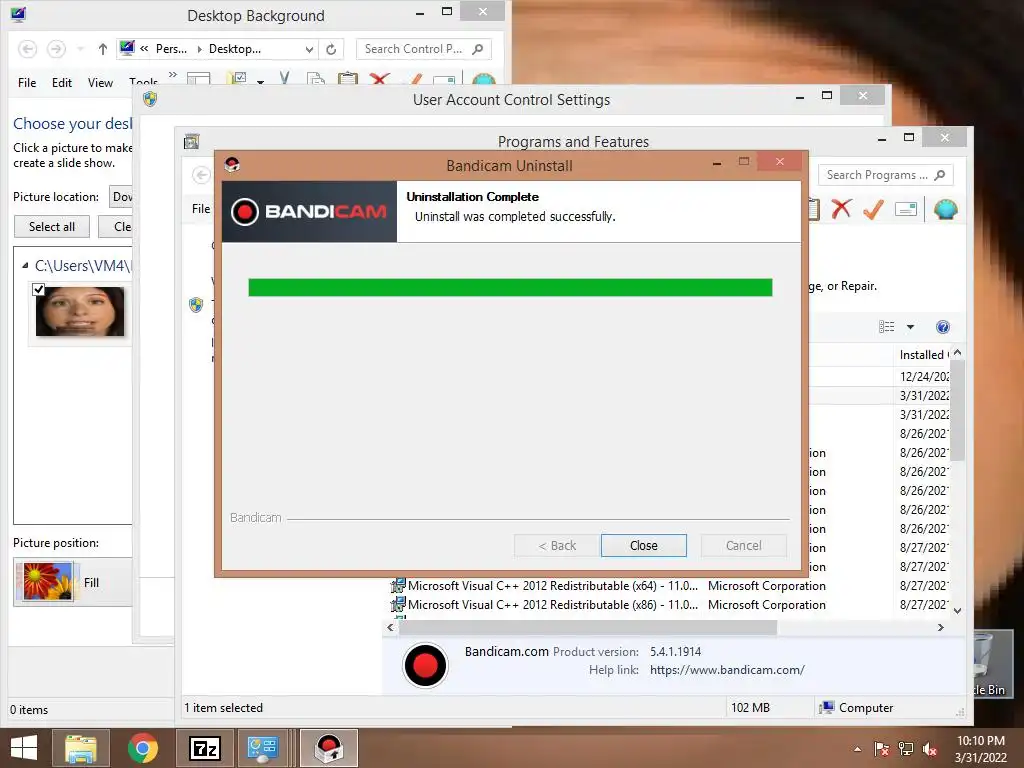Screen dimensions: 1024x768
Task: Open the view options dropdown arrow
Action: coord(910,327)
